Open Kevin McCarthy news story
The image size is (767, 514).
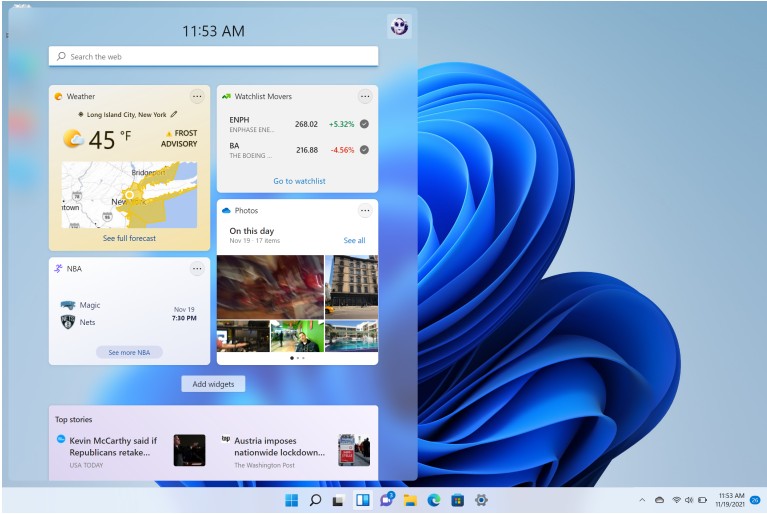coord(113,447)
